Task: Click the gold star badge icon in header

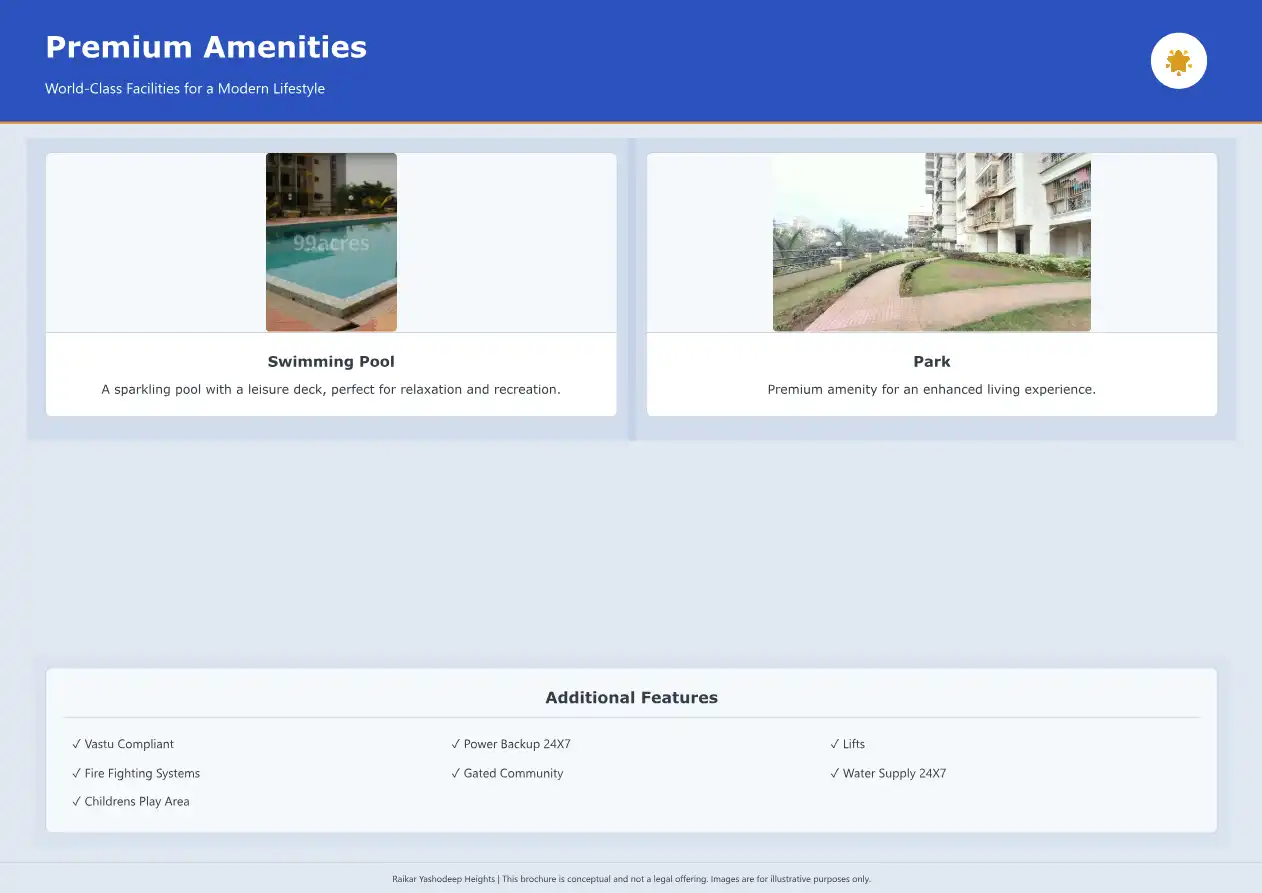Action: (x=1178, y=61)
